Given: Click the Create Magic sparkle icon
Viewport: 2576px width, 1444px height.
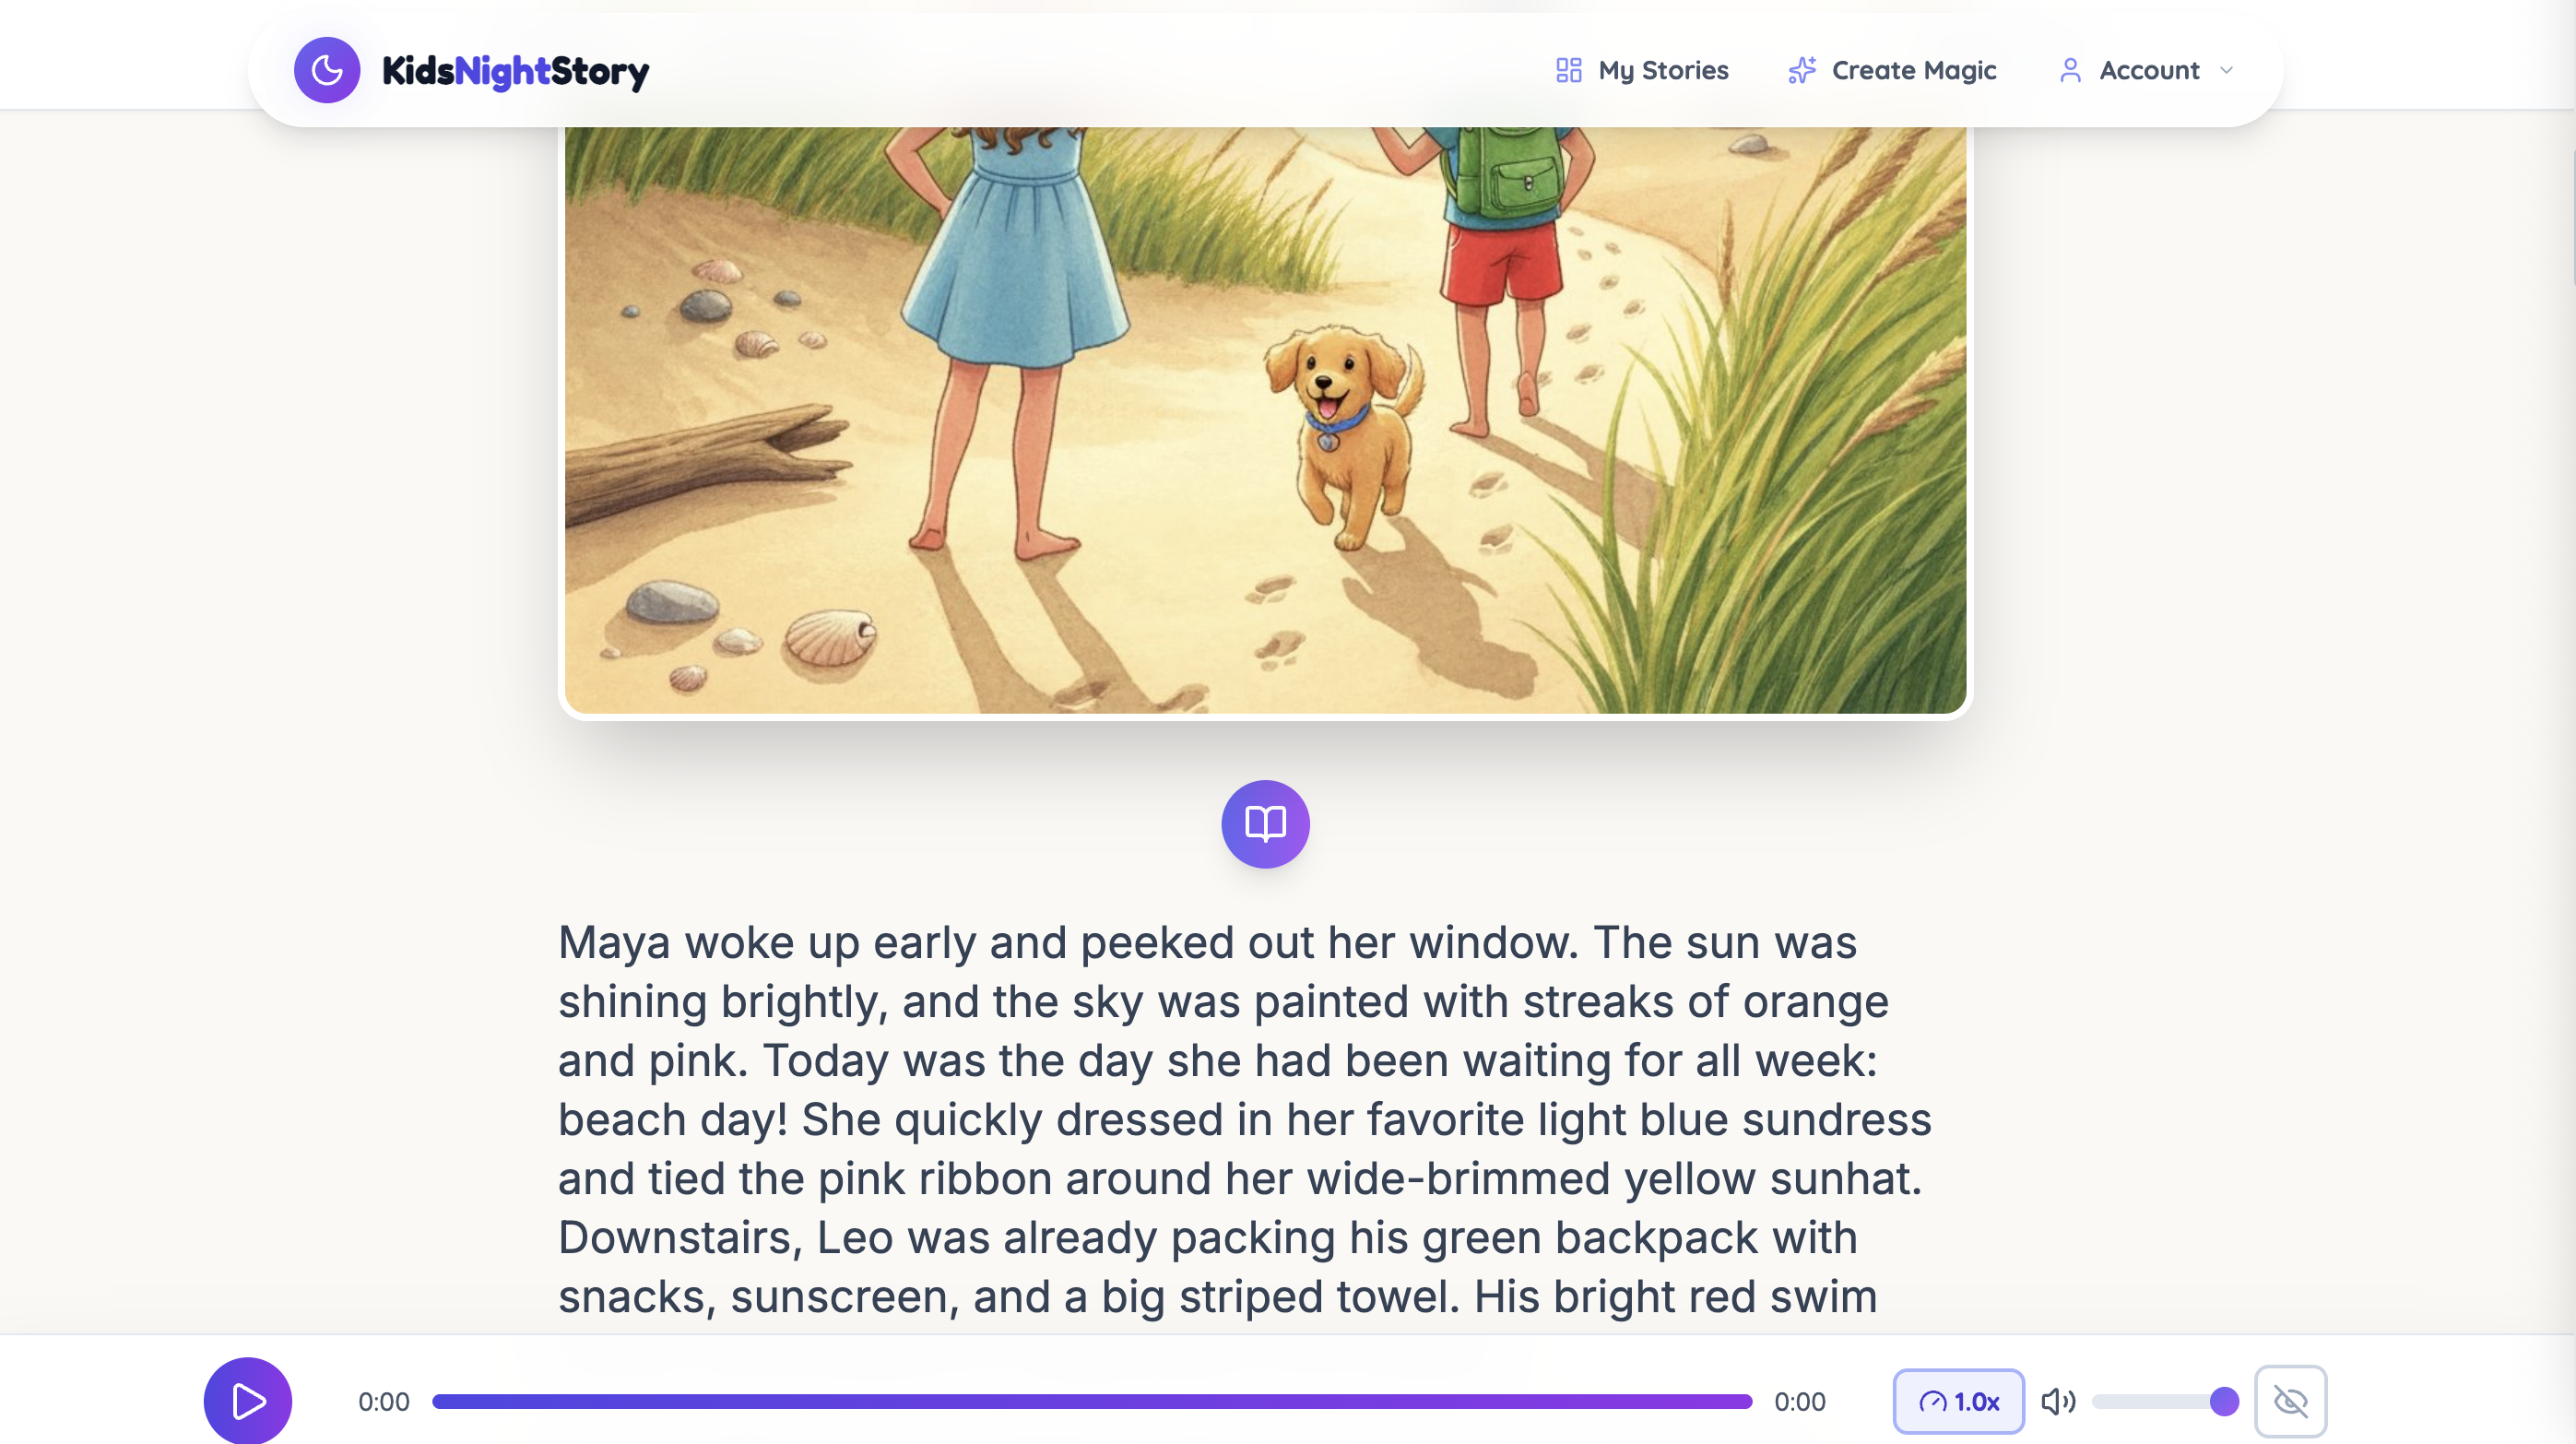Looking at the screenshot, I should coord(1802,70).
